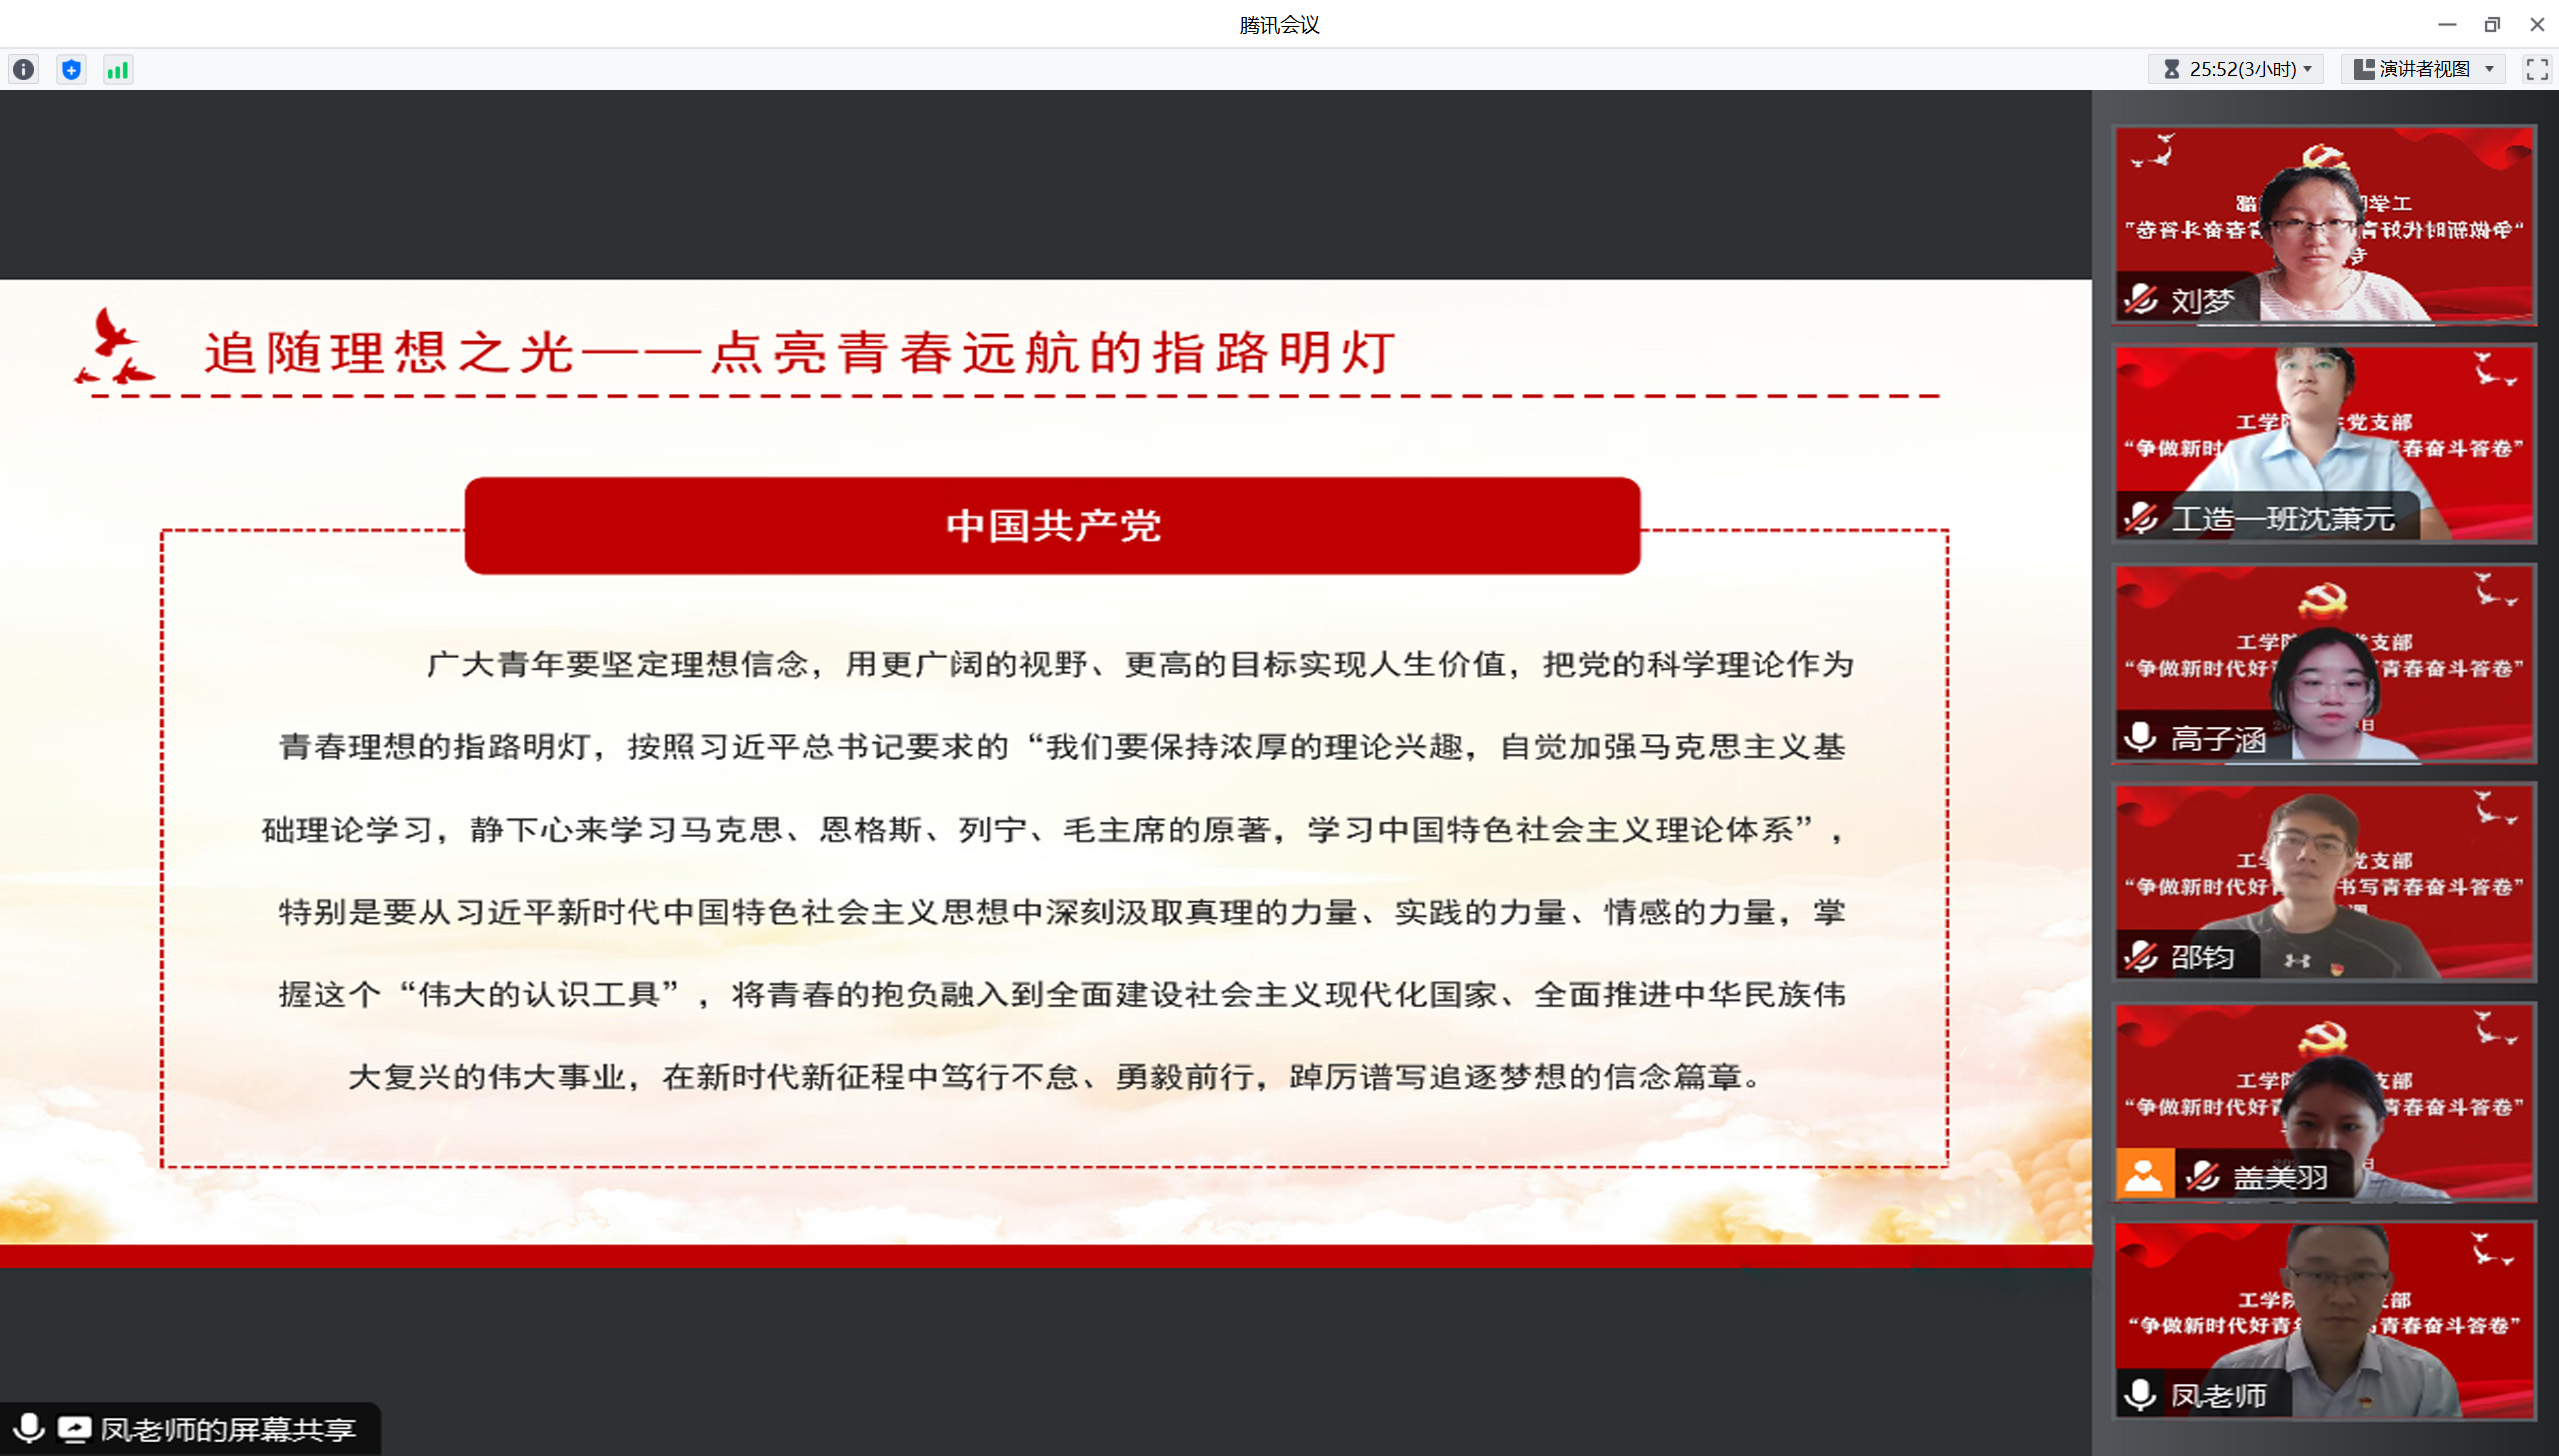The width and height of the screenshot is (2559, 1456).
Task: Click 工造一班沈萧元's muted microphone icon
Action: pyautogui.click(x=2141, y=518)
